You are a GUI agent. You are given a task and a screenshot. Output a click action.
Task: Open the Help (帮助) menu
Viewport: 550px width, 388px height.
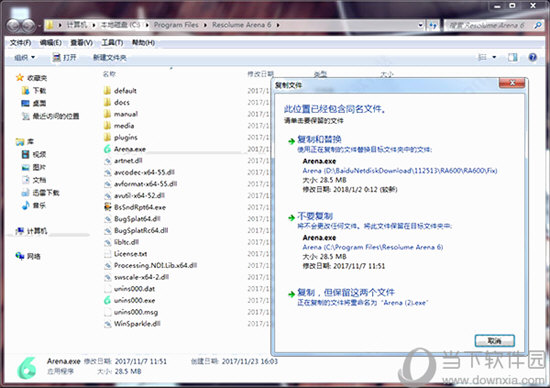(143, 43)
